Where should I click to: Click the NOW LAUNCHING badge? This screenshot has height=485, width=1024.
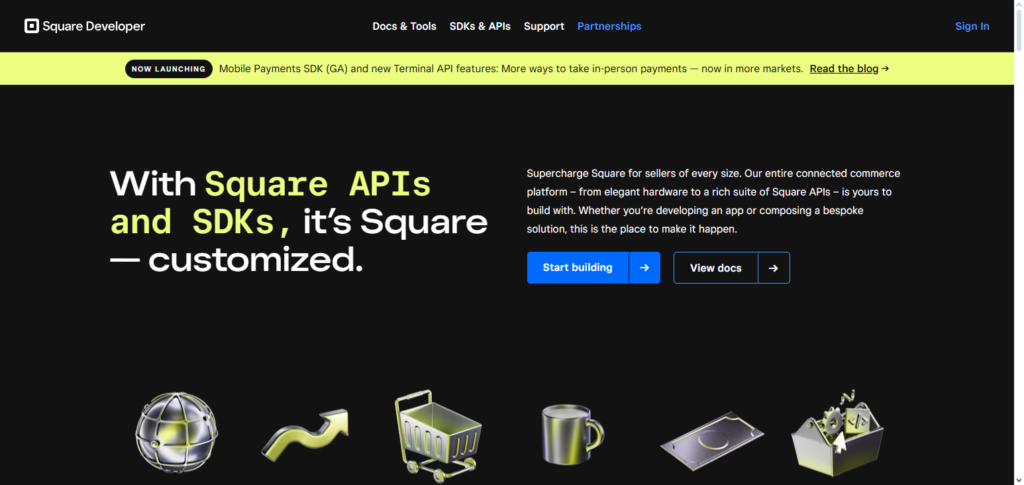point(168,69)
